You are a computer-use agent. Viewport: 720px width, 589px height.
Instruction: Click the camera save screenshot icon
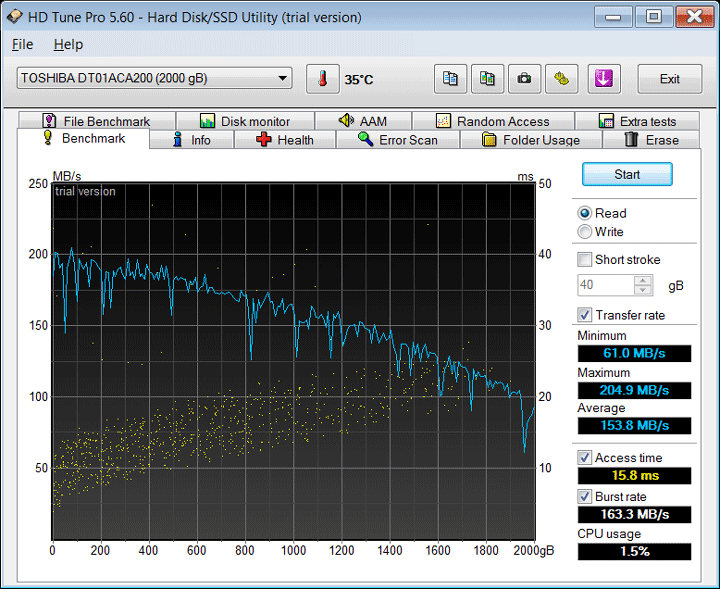[x=524, y=79]
